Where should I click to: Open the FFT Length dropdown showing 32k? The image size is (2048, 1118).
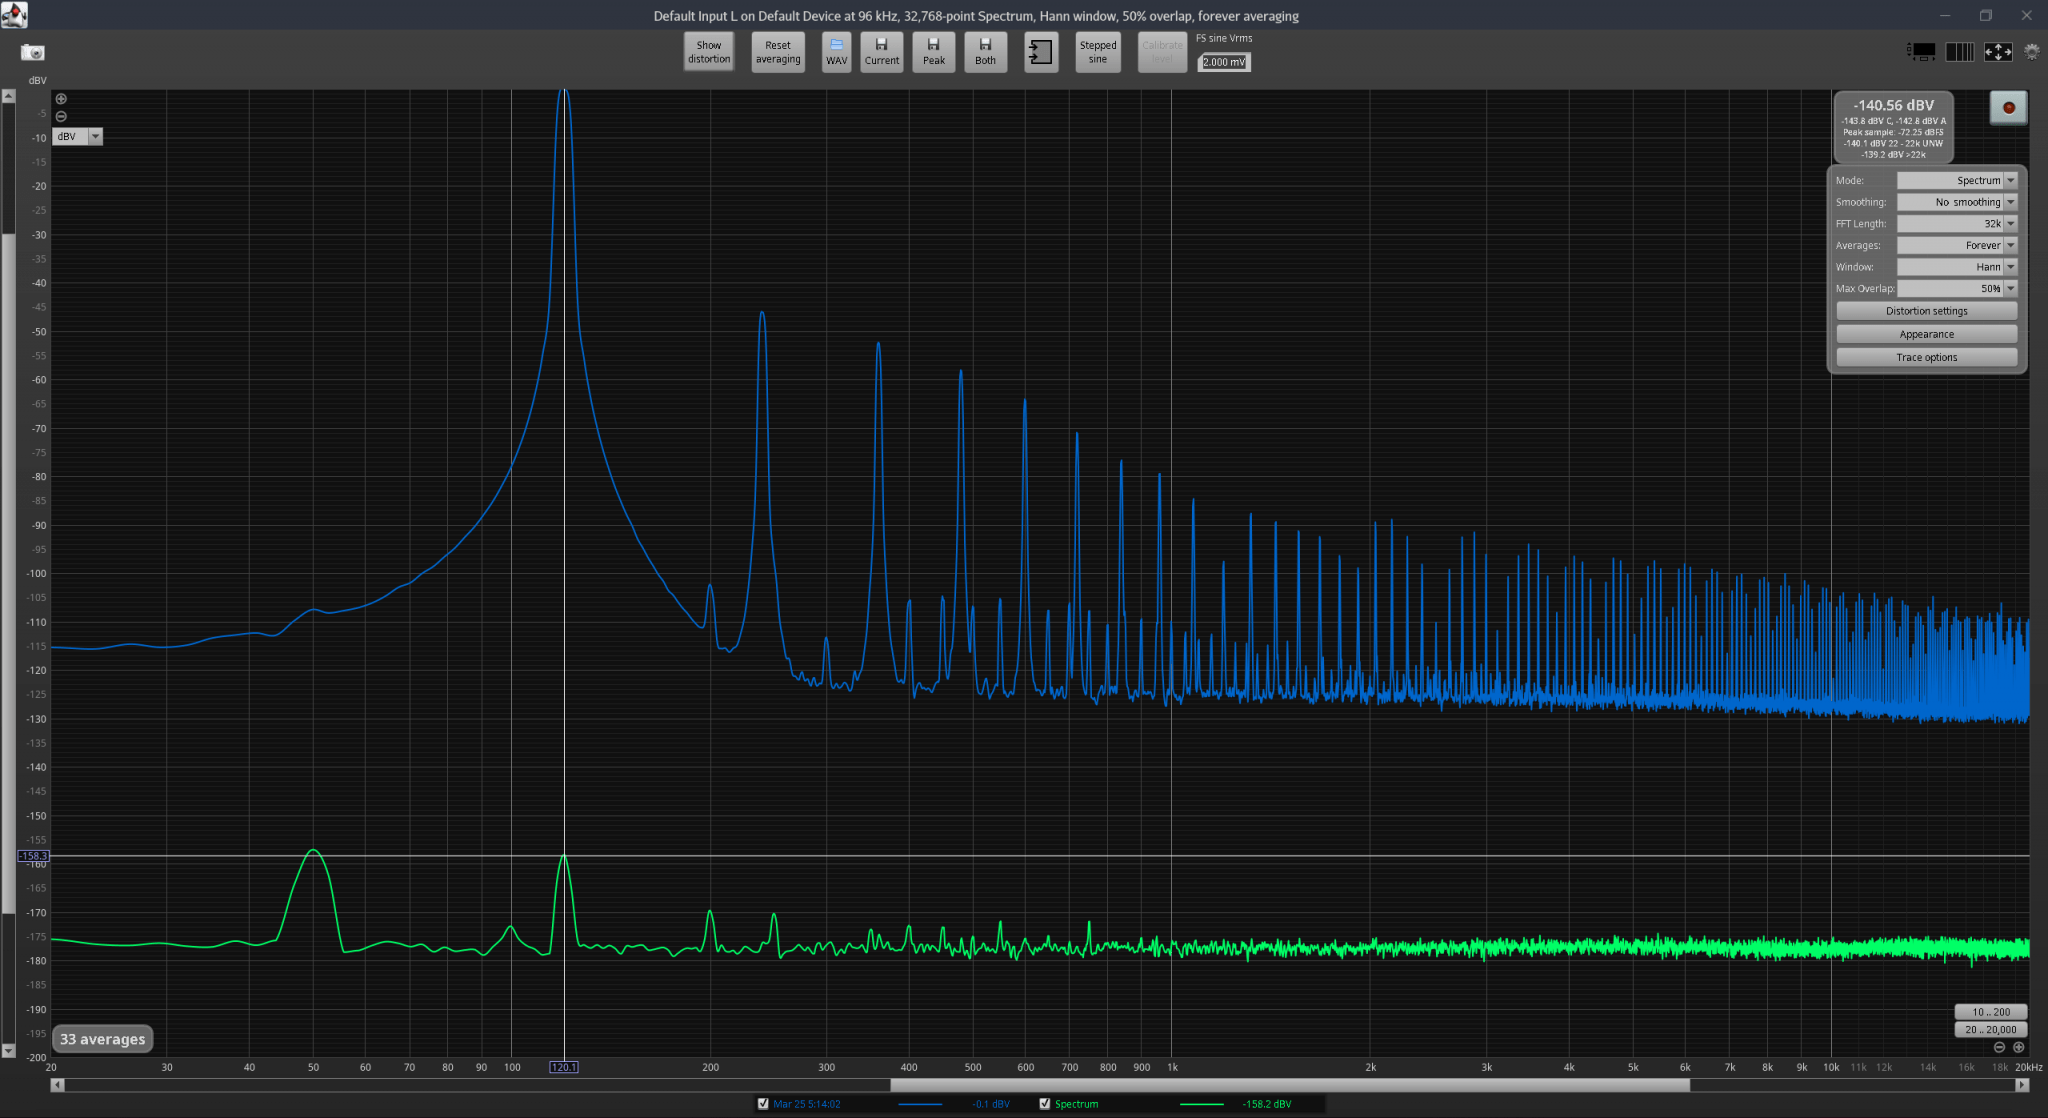(x=1957, y=224)
